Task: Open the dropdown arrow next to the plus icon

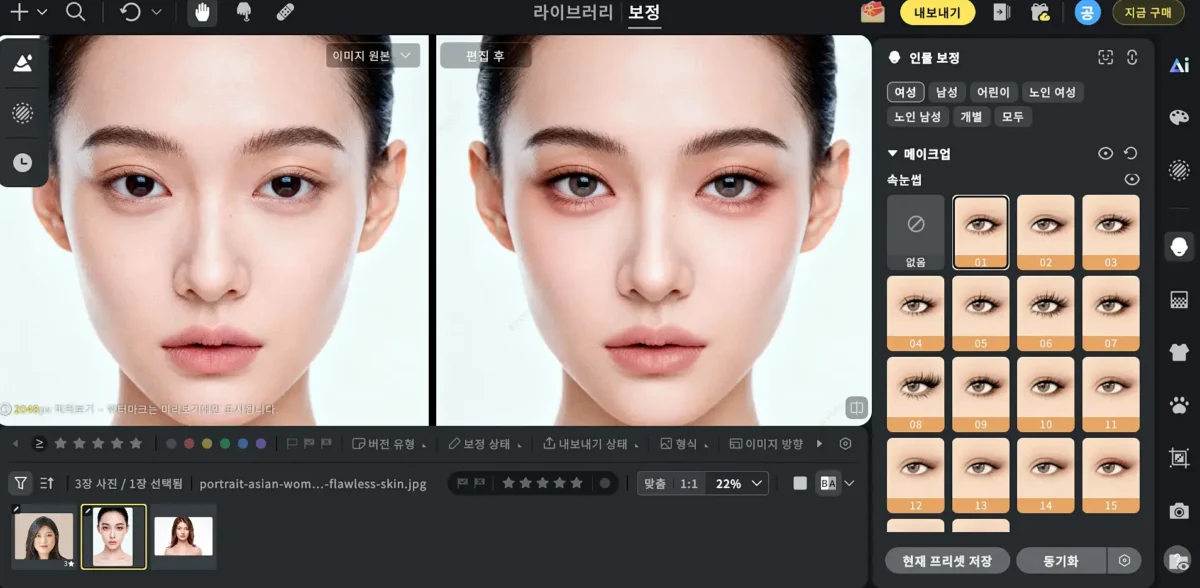Action: coord(42,13)
